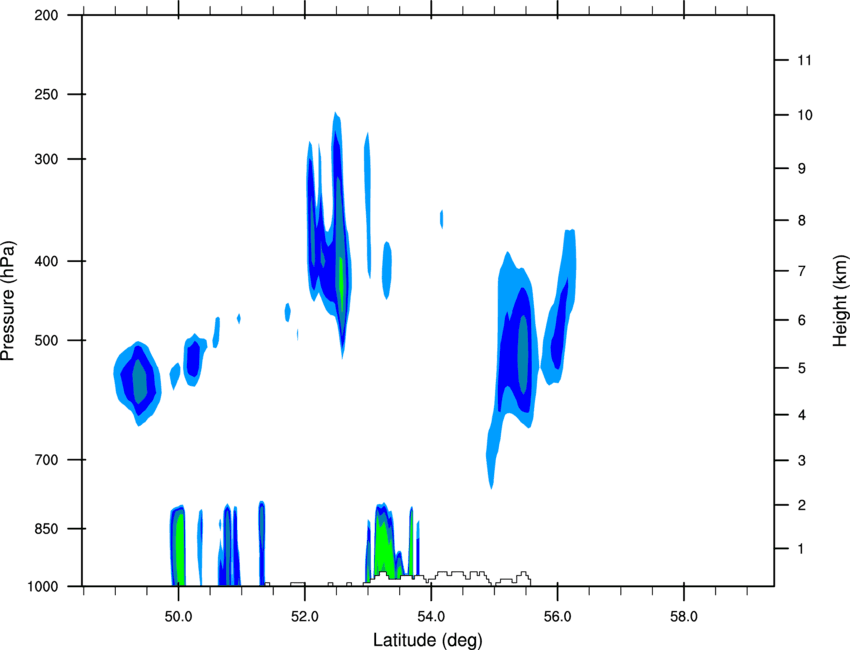Click the 2 km height label
Image resolution: width=850 pixels, height=650 pixels.
coord(801,505)
